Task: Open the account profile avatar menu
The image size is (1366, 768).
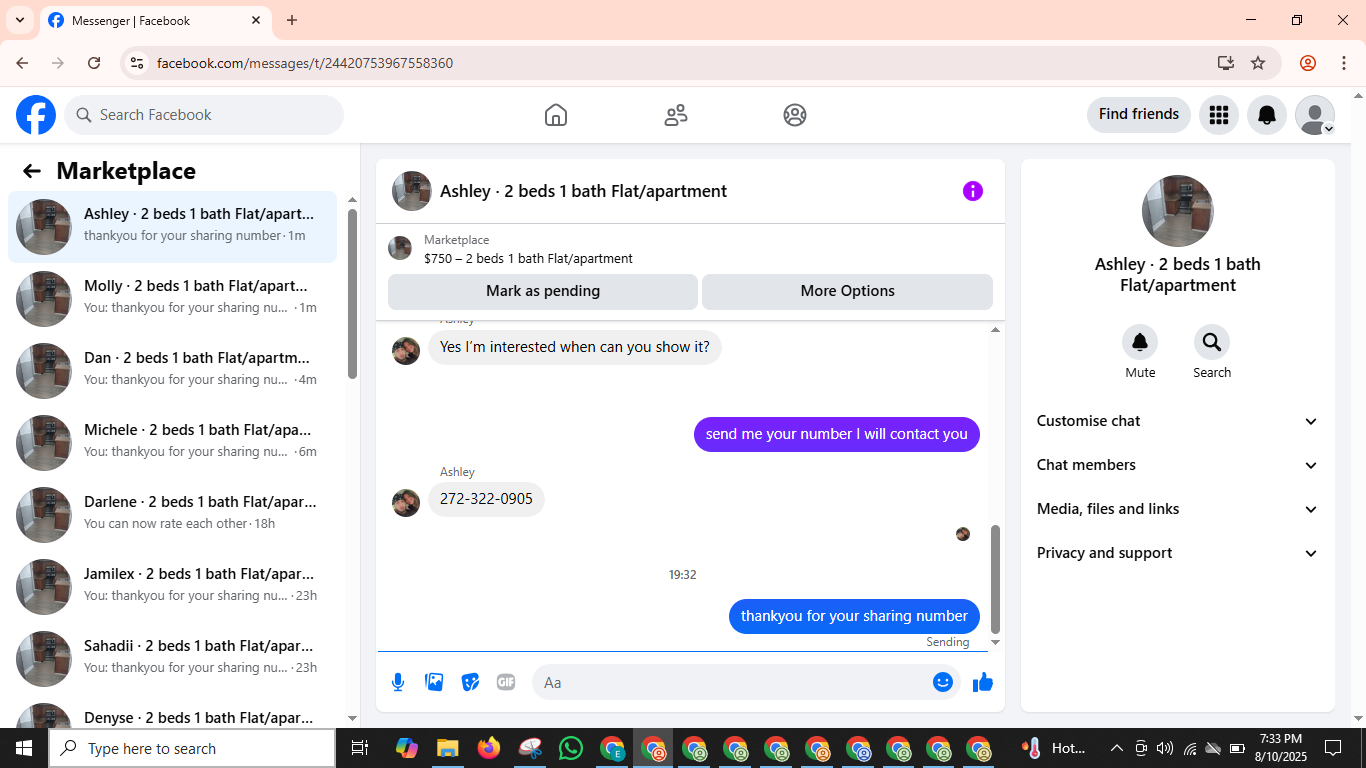Action: pos(1314,115)
